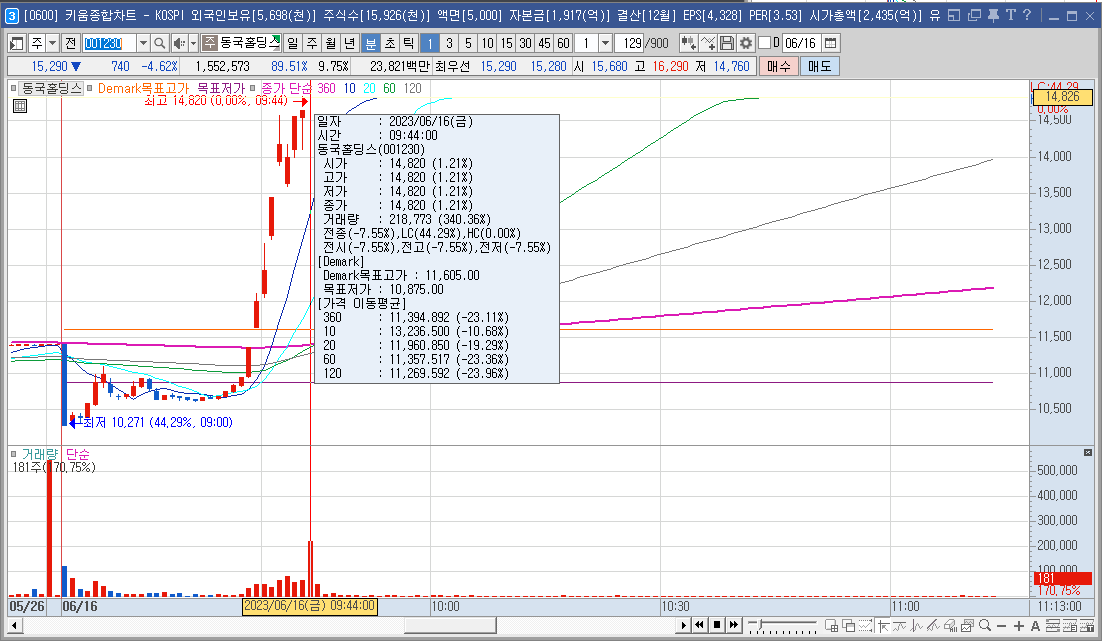The height and width of the screenshot is (641, 1102).
Task: Click the bottom toolbar magnifier zoom icon
Action: 985,625
